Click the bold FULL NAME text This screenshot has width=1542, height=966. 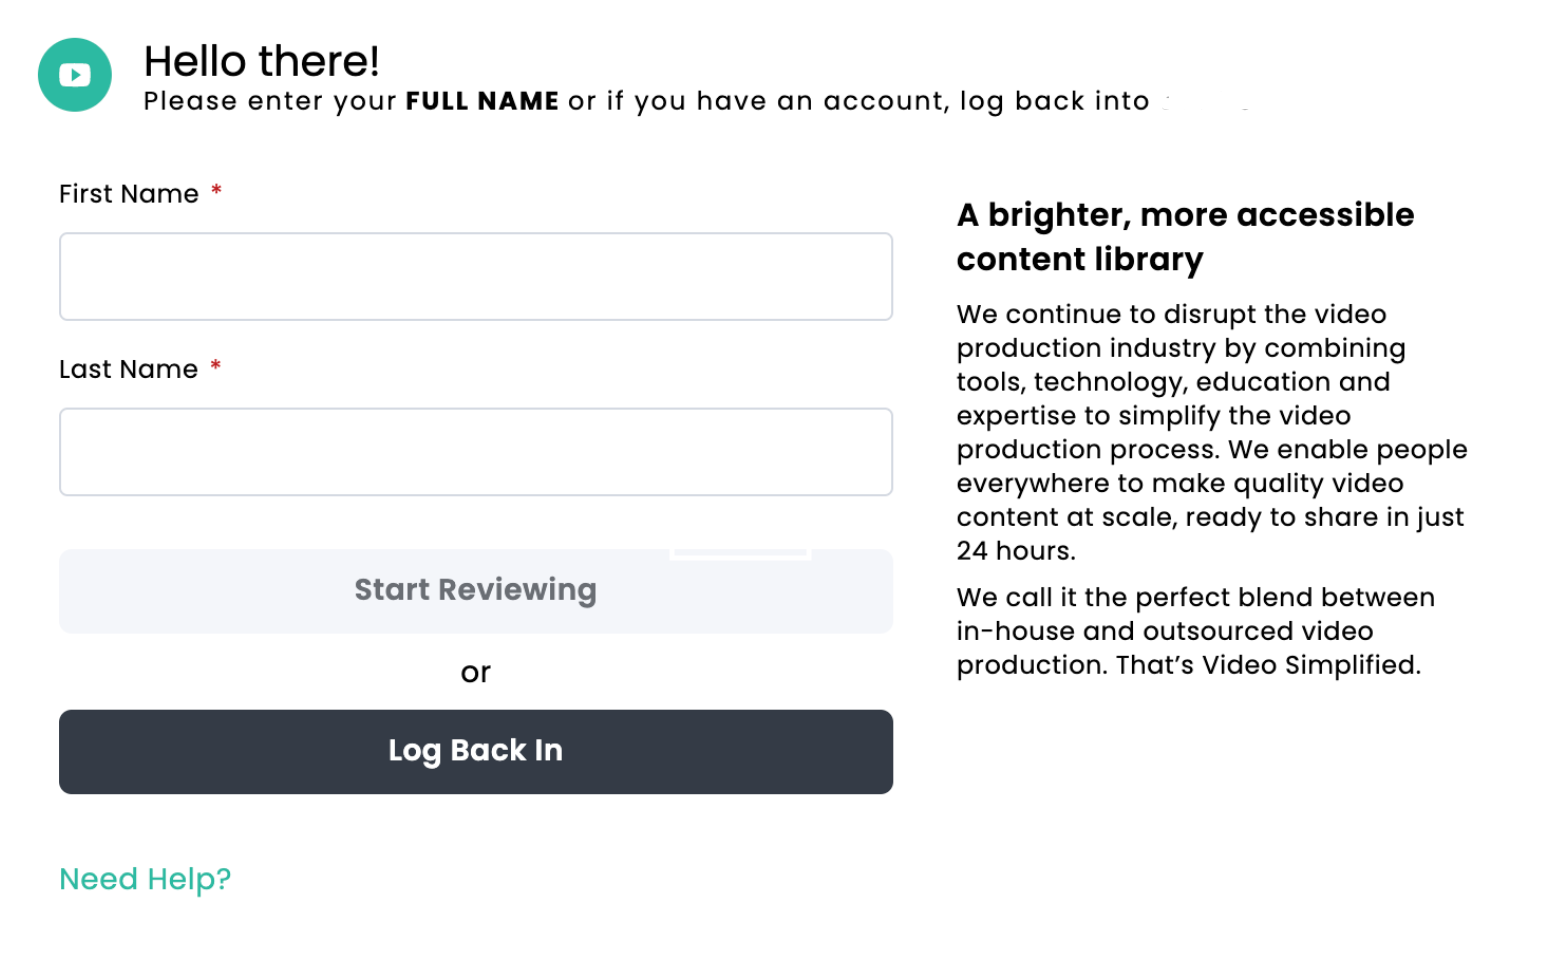(x=482, y=101)
